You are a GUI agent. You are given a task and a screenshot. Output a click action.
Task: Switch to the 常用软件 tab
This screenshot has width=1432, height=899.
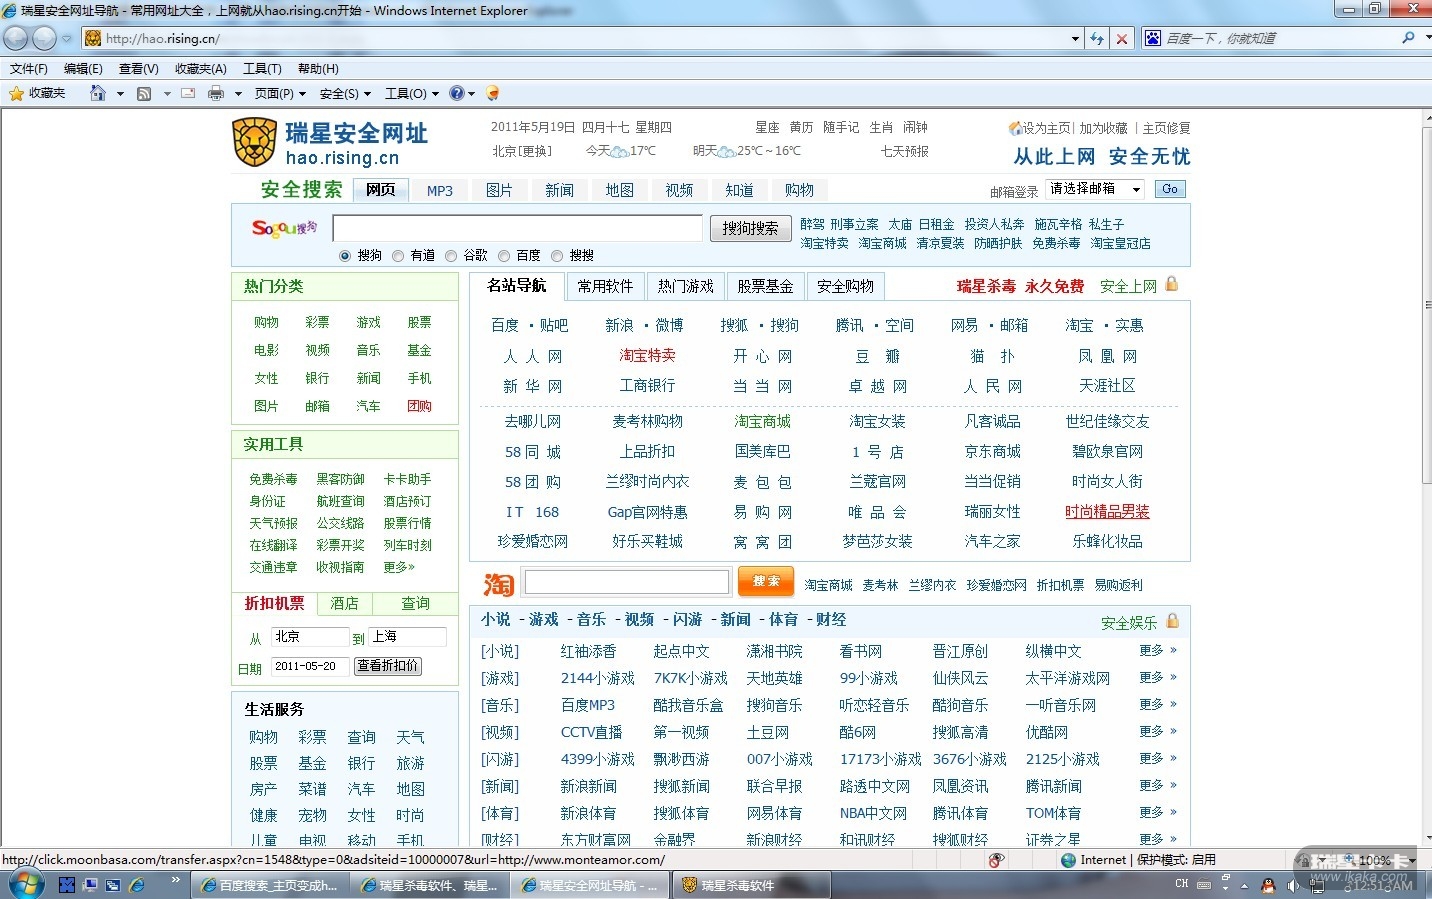coord(605,286)
